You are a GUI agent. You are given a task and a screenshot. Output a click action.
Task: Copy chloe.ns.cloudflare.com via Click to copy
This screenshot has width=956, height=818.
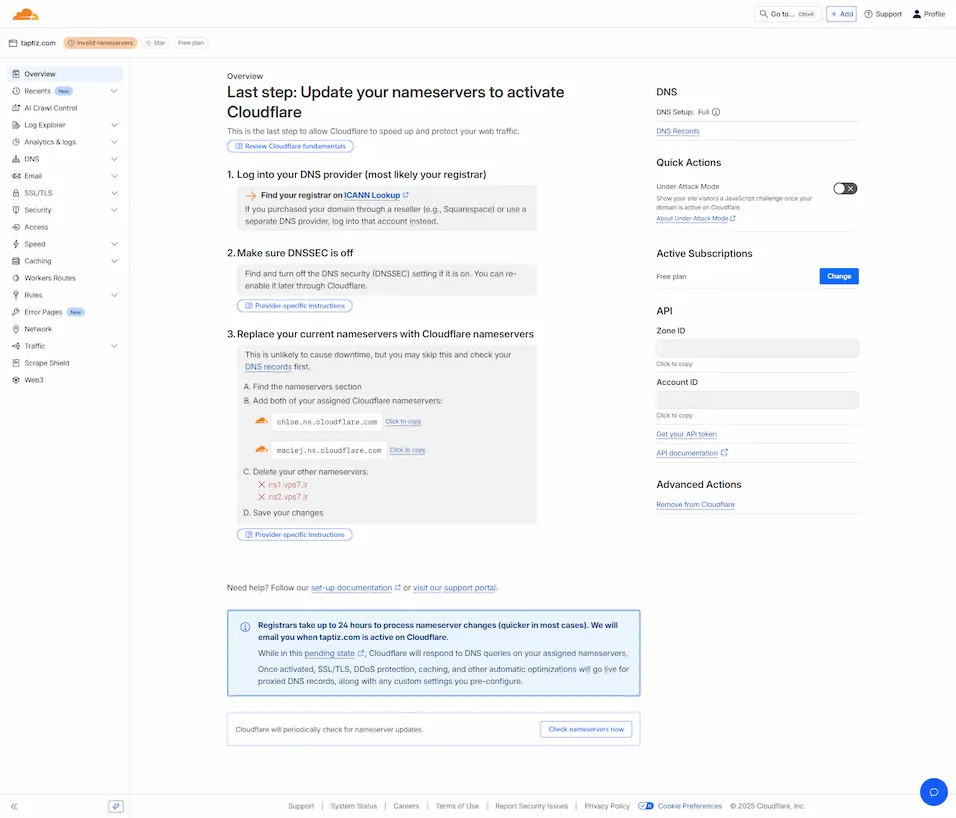(x=403, y=422)
